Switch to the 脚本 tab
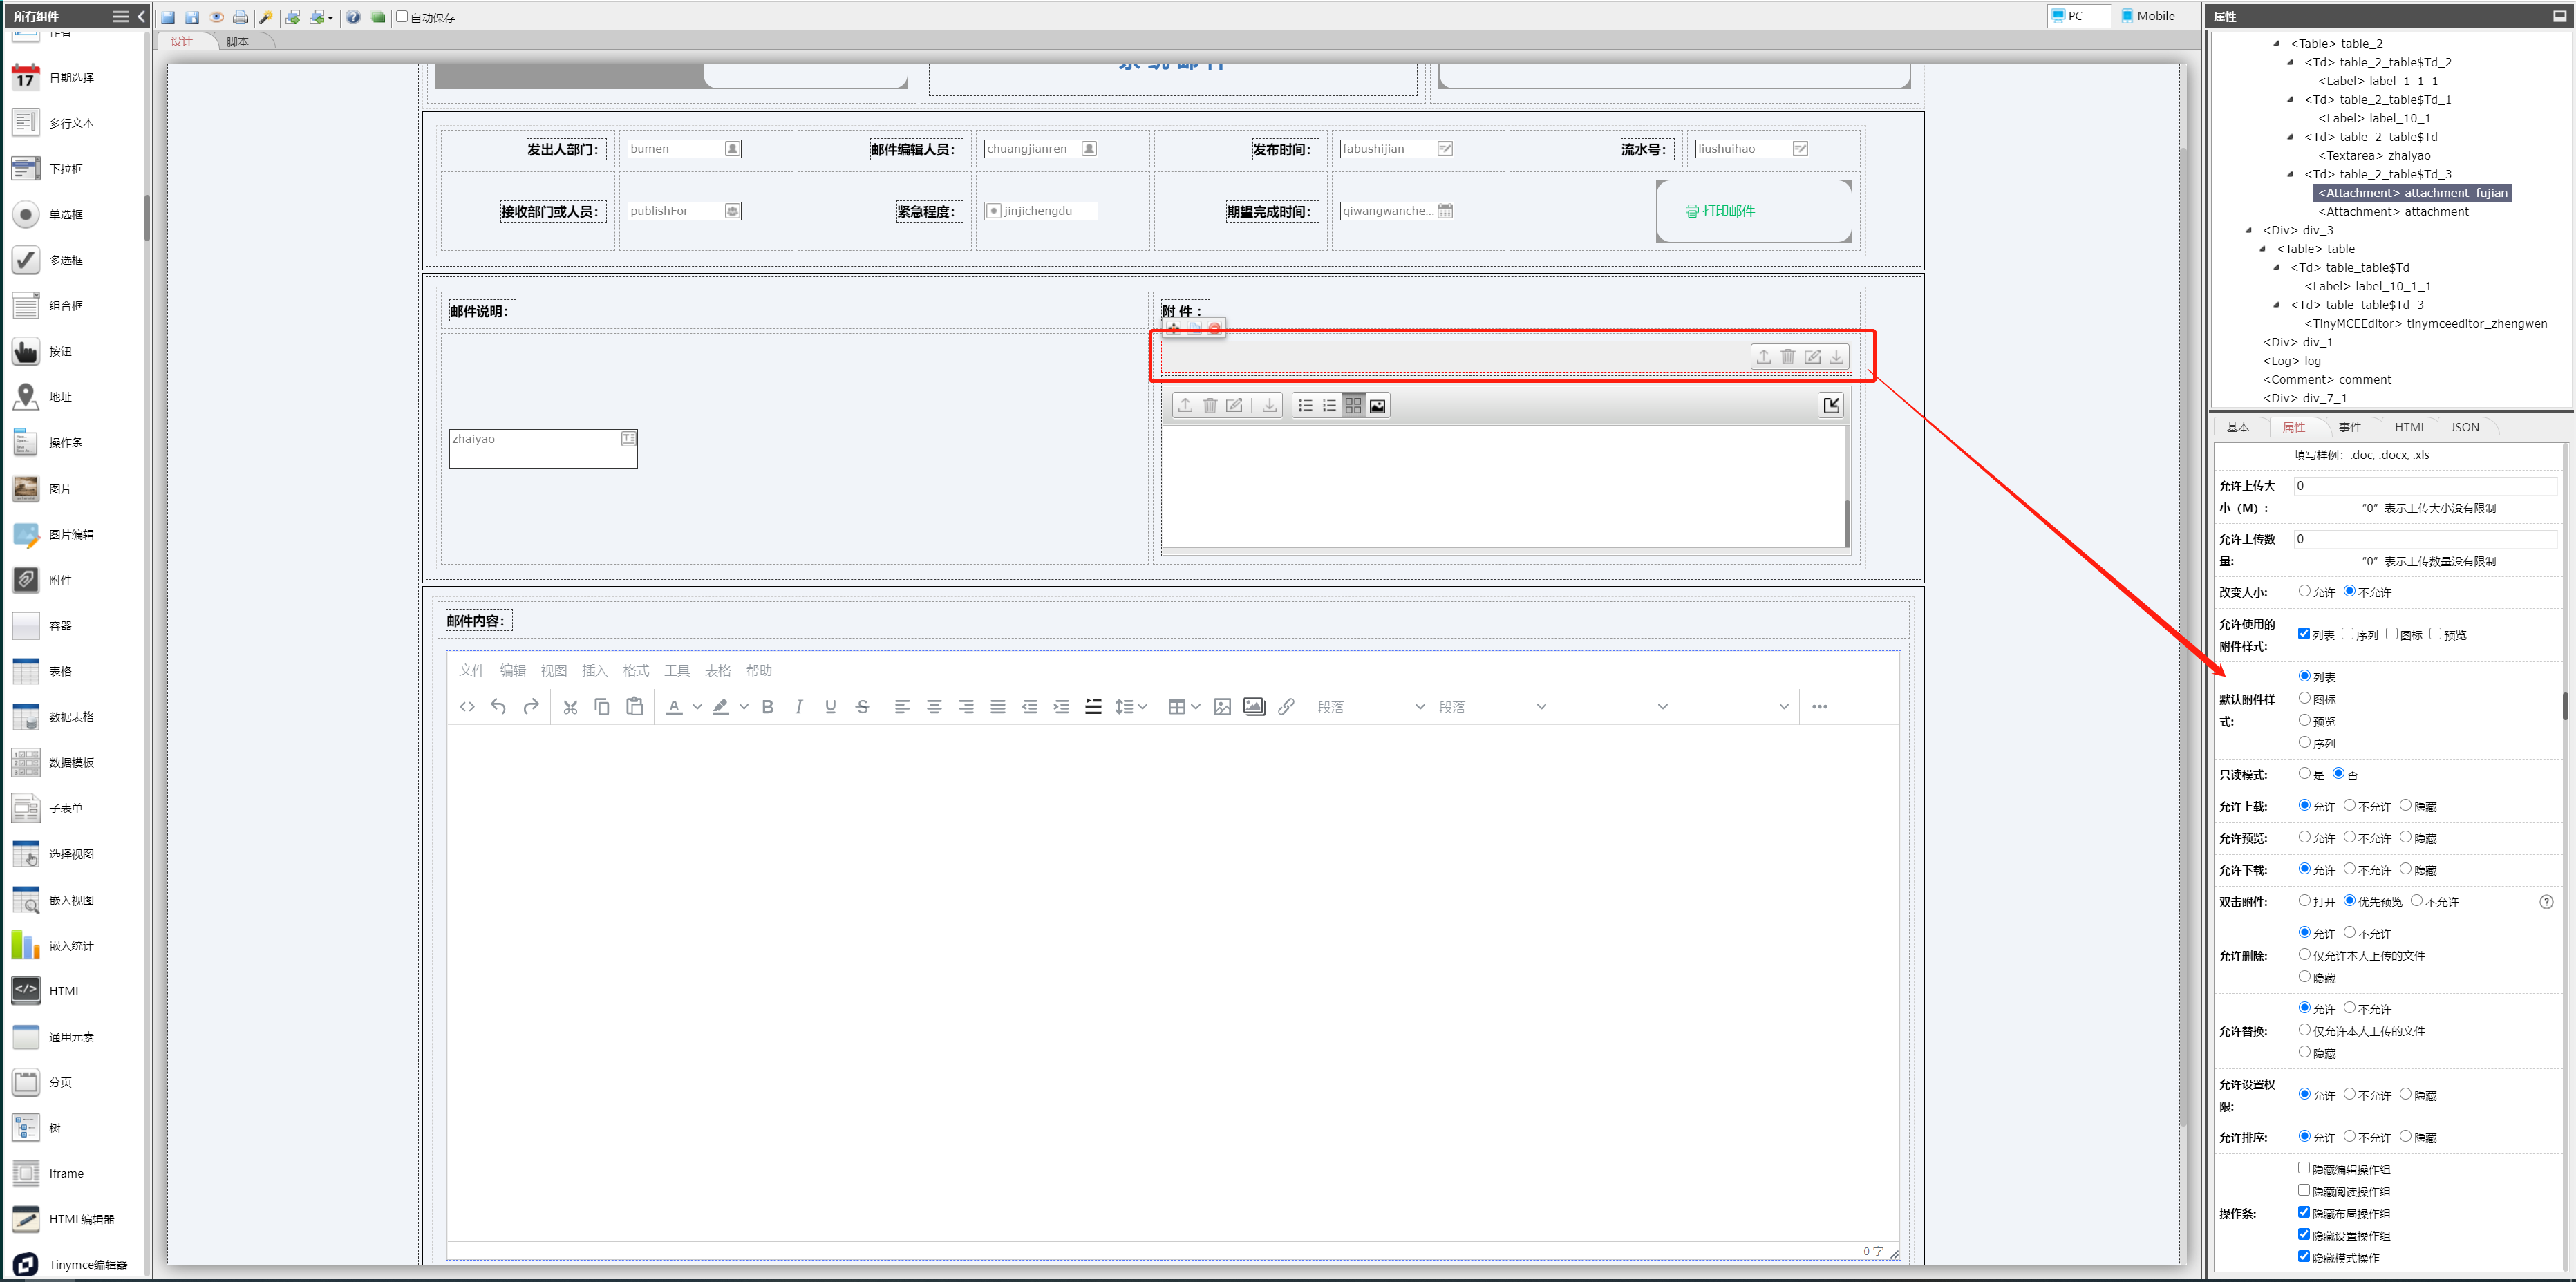Image resolution: width=2576 pixels, height=1282 pixels. [x=237, y=41]
